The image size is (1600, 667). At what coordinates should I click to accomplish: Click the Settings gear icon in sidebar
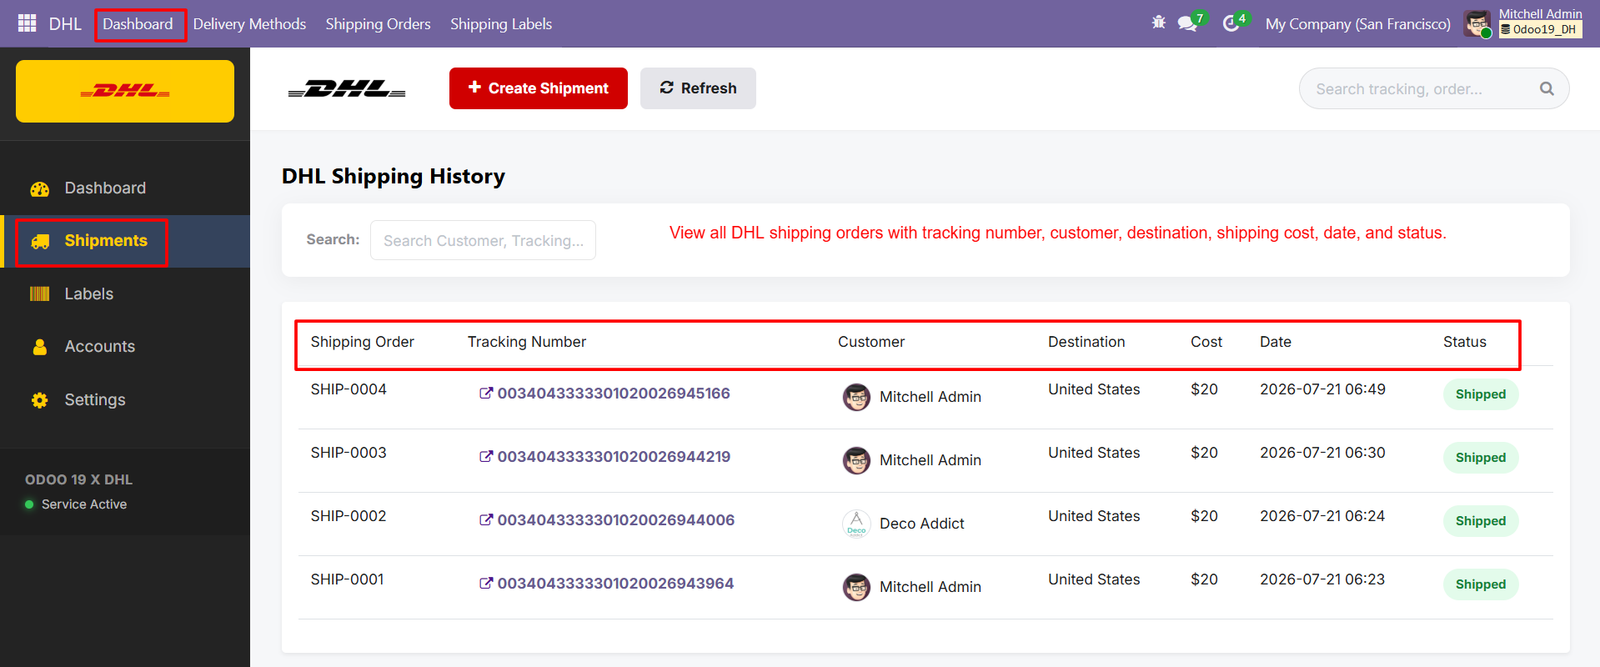click(40, 400)
